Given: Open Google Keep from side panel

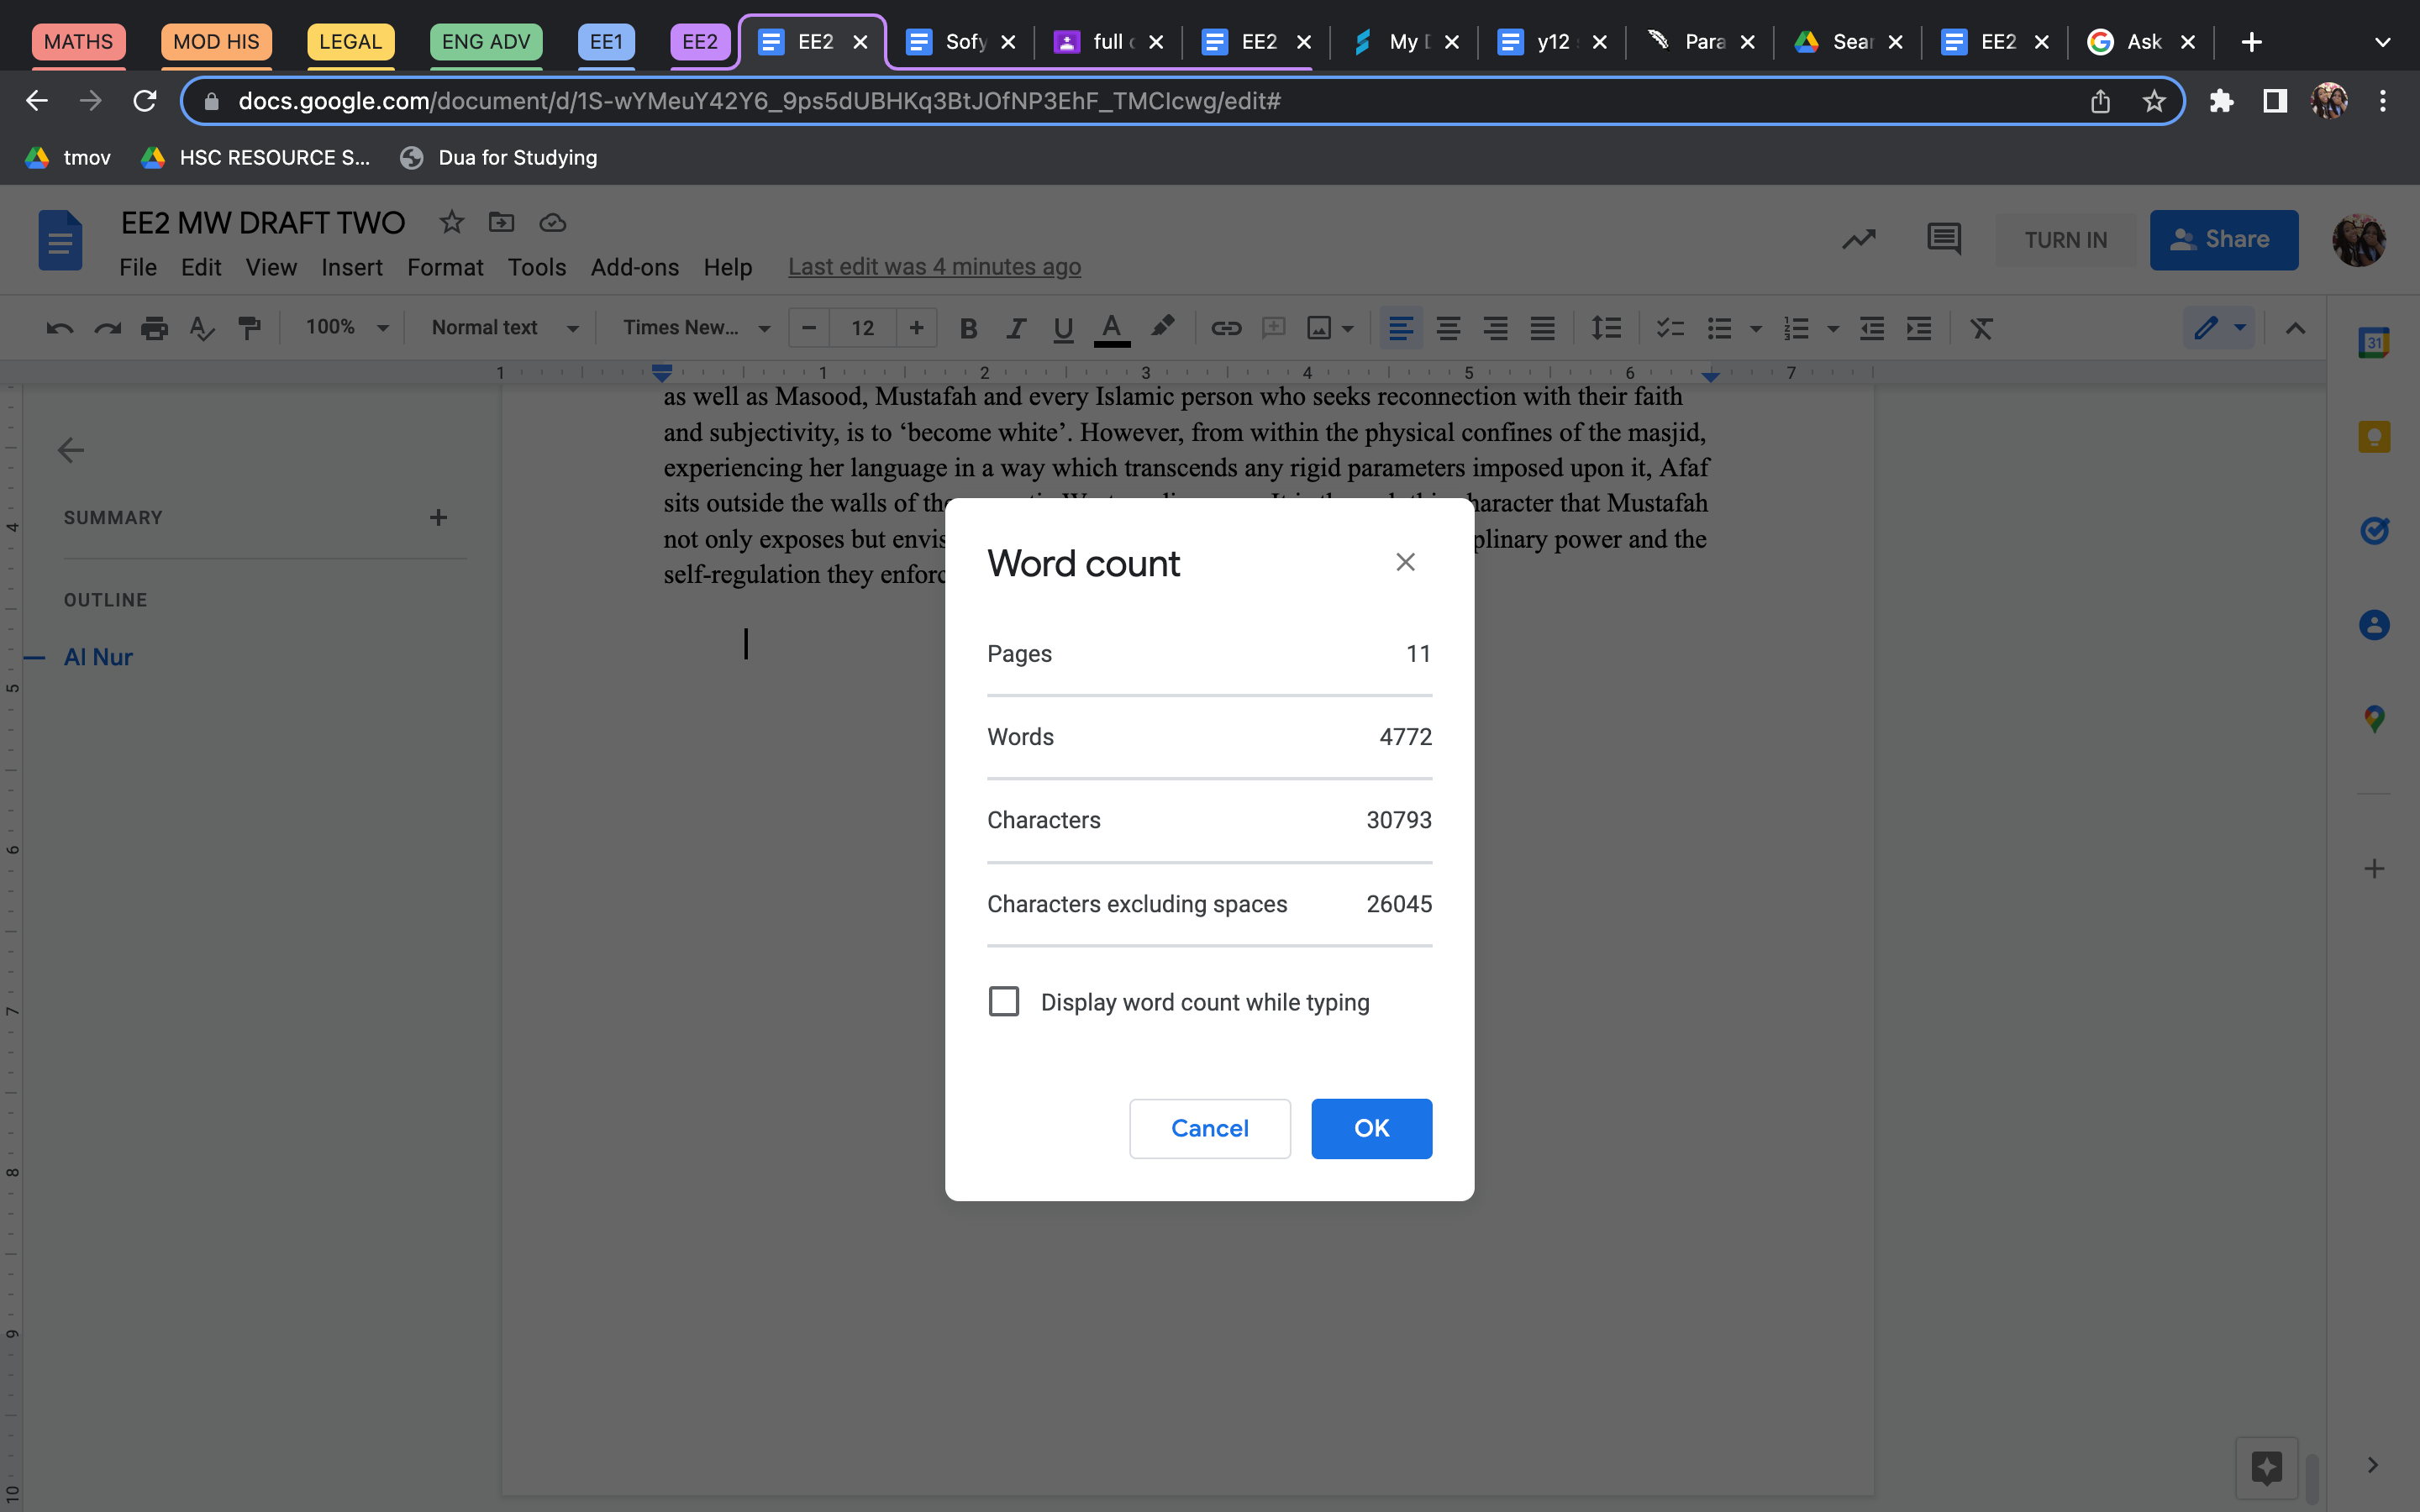Looking at the screenshot, I should [x=2374, y=437].
